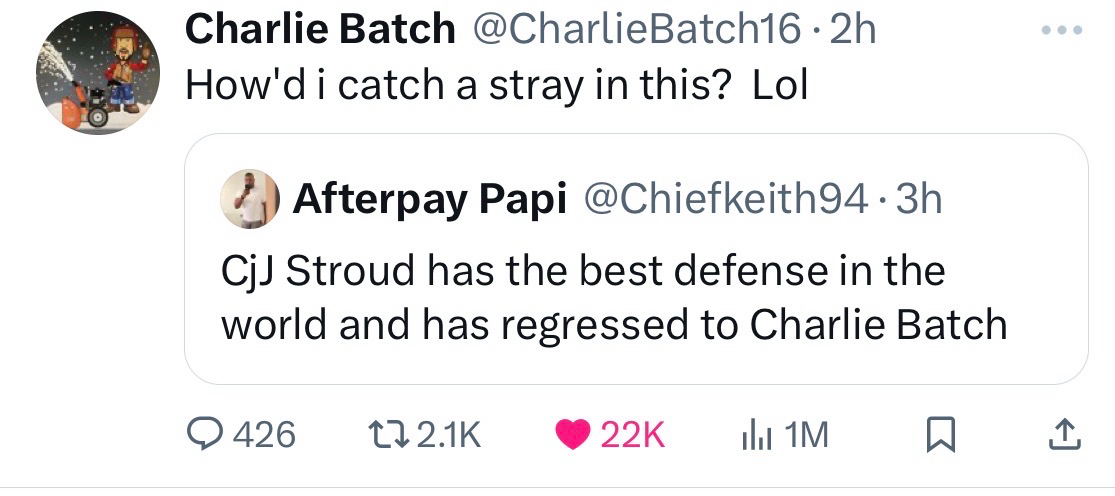Viewport: 1115px width, 496px height.
Task: Click the Charlie Batch display name
Action: [x=320, y=30]
